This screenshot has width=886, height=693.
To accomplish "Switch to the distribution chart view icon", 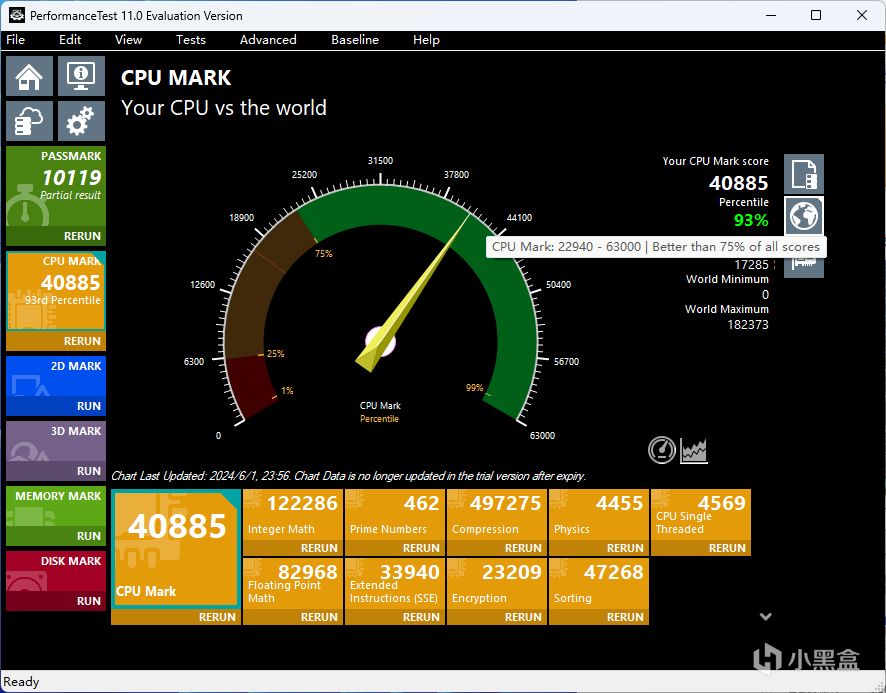I will pos(694,451).
